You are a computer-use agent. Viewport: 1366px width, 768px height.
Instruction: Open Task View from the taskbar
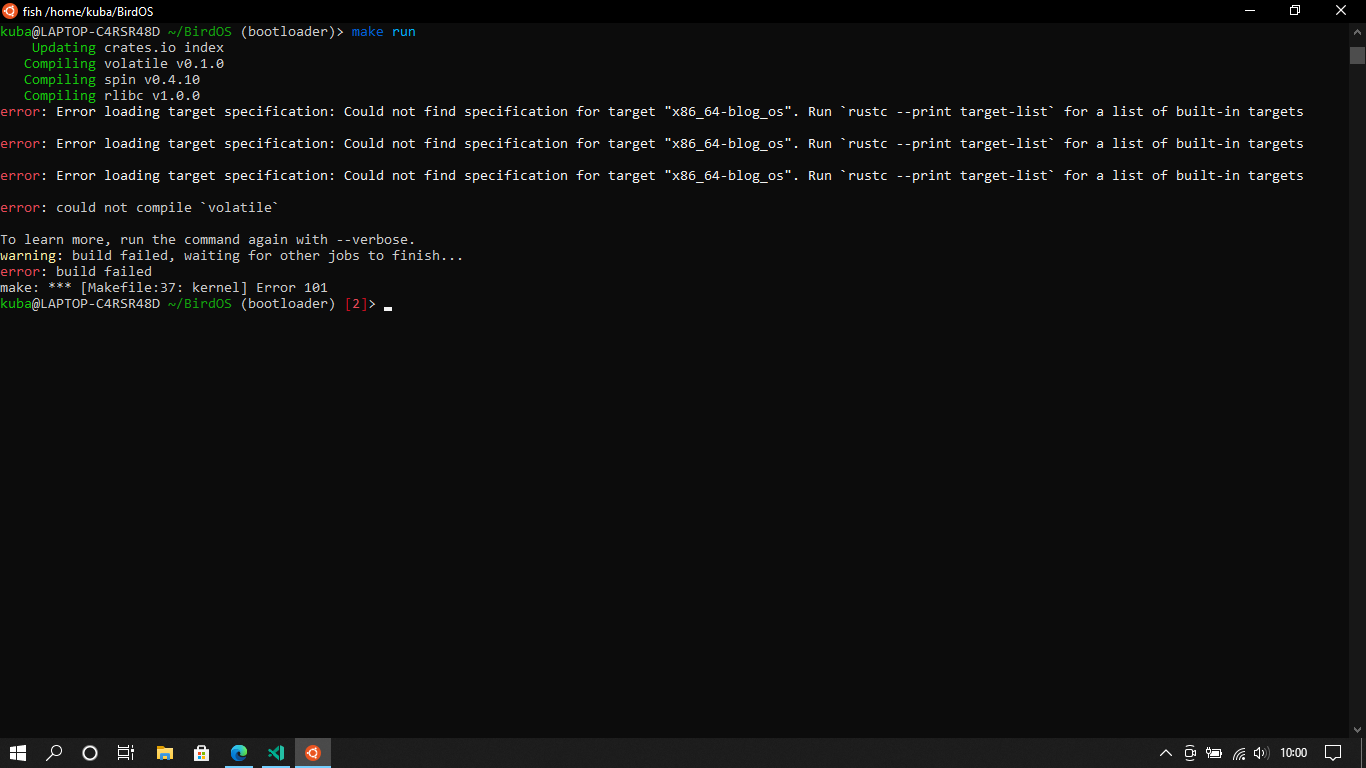click(x=125, y=753)
